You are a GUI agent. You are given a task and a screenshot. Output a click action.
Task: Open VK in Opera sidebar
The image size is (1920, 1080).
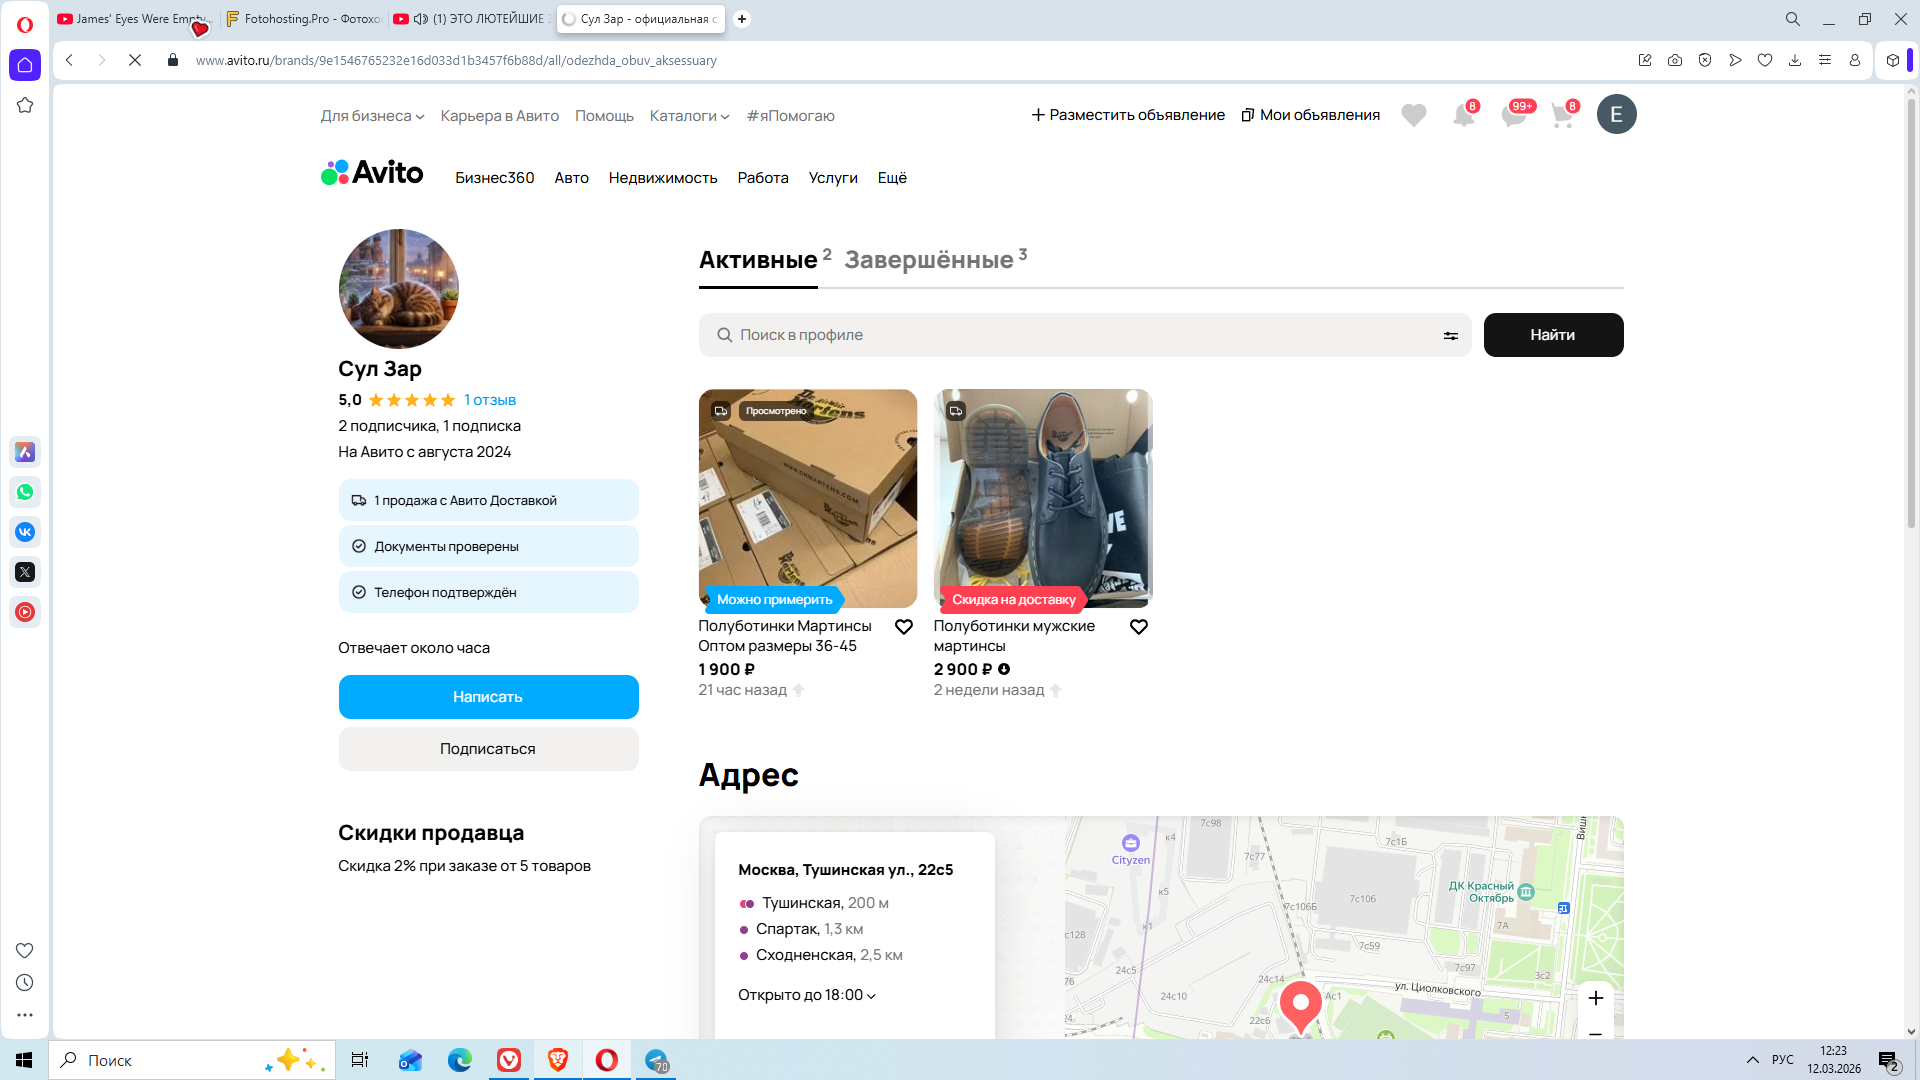(25, 532)
